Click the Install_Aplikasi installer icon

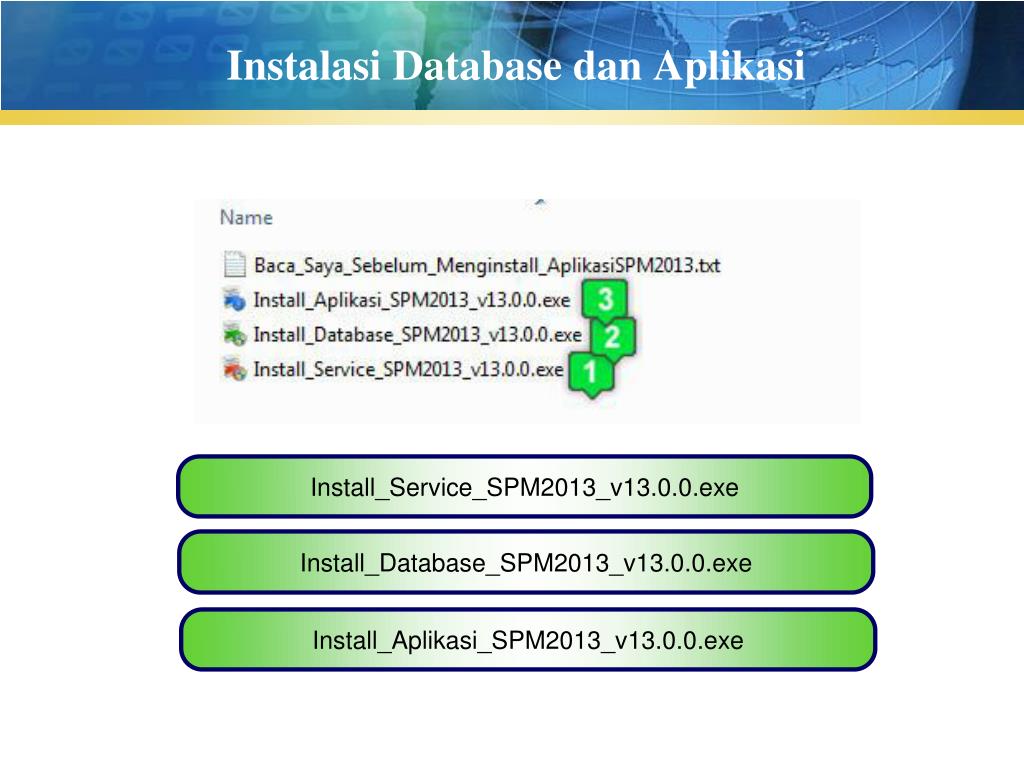(234, 299)
